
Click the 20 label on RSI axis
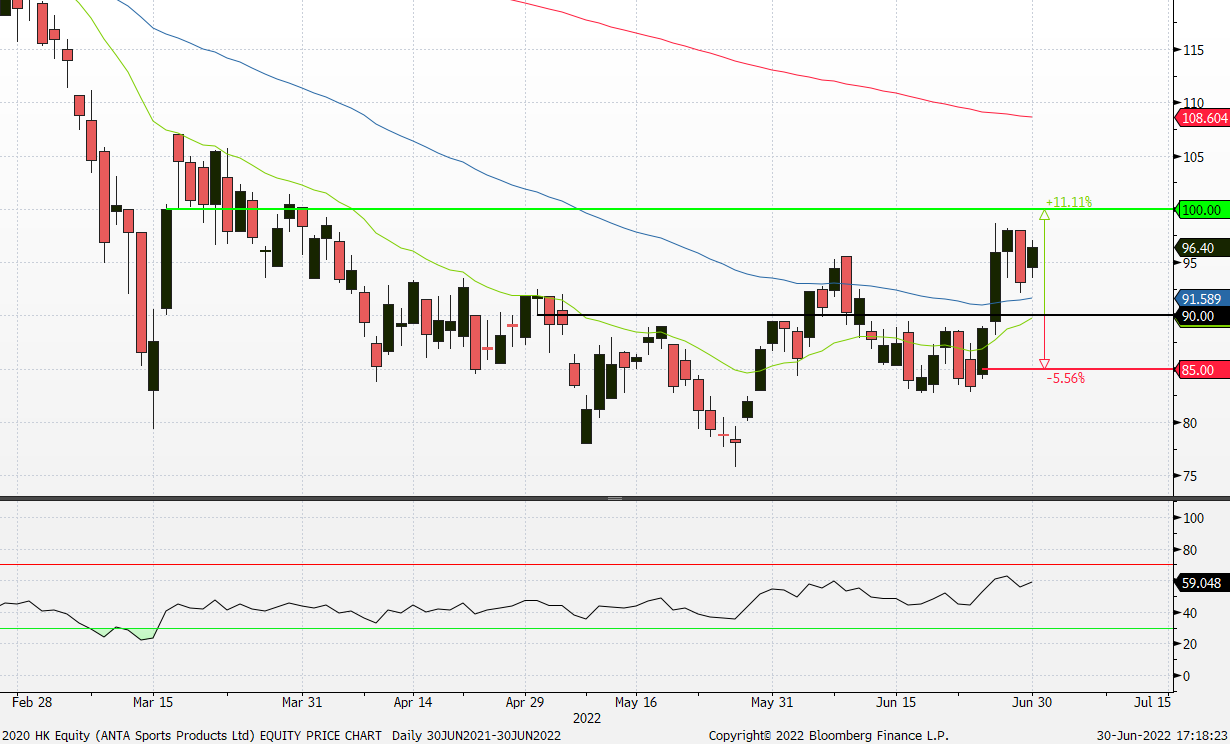click(1190, 645)
